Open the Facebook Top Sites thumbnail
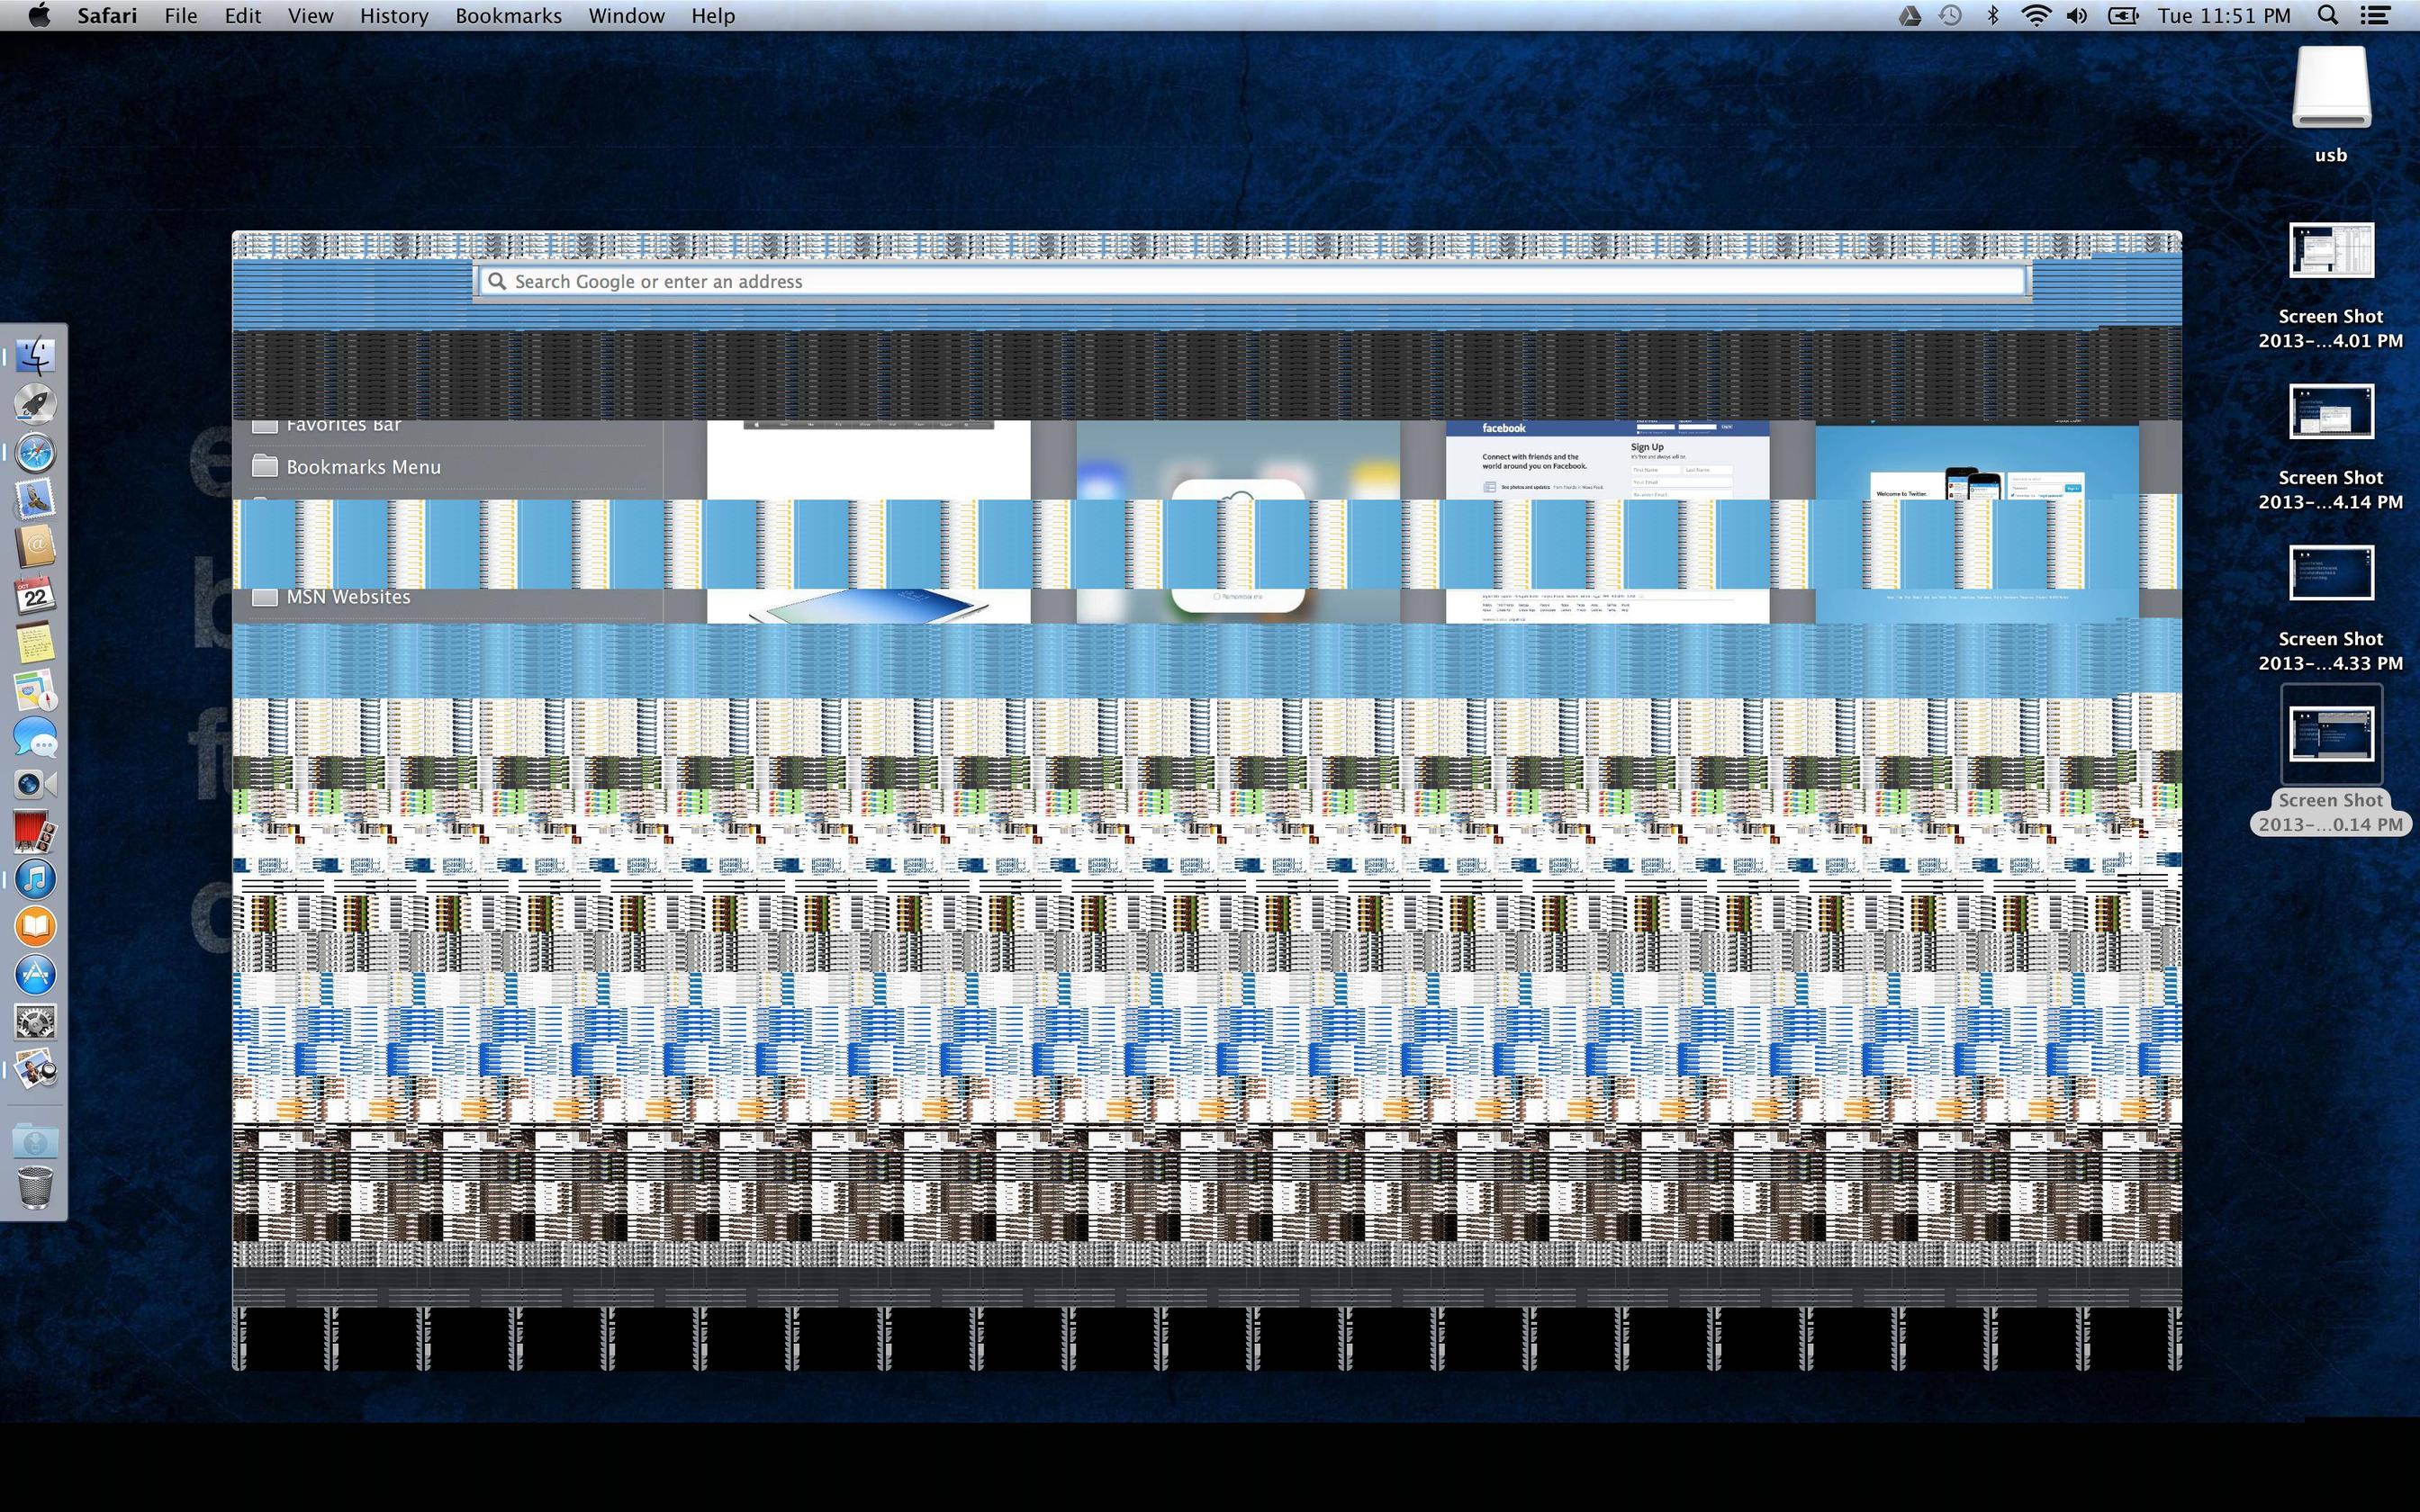 coord(1607,460)
